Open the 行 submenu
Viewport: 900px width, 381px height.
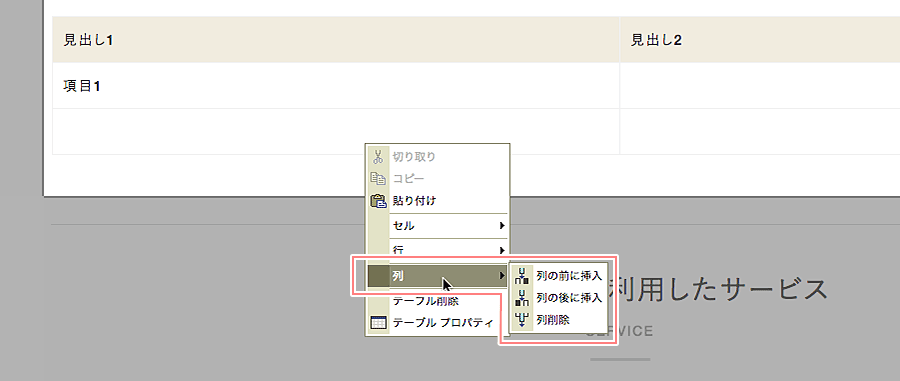[437, 250]
